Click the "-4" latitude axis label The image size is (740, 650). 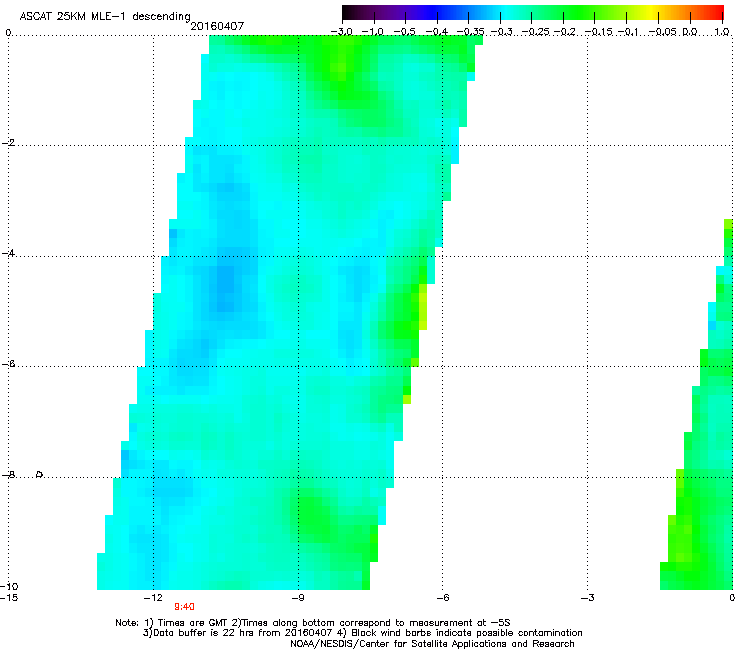(8, 253)
